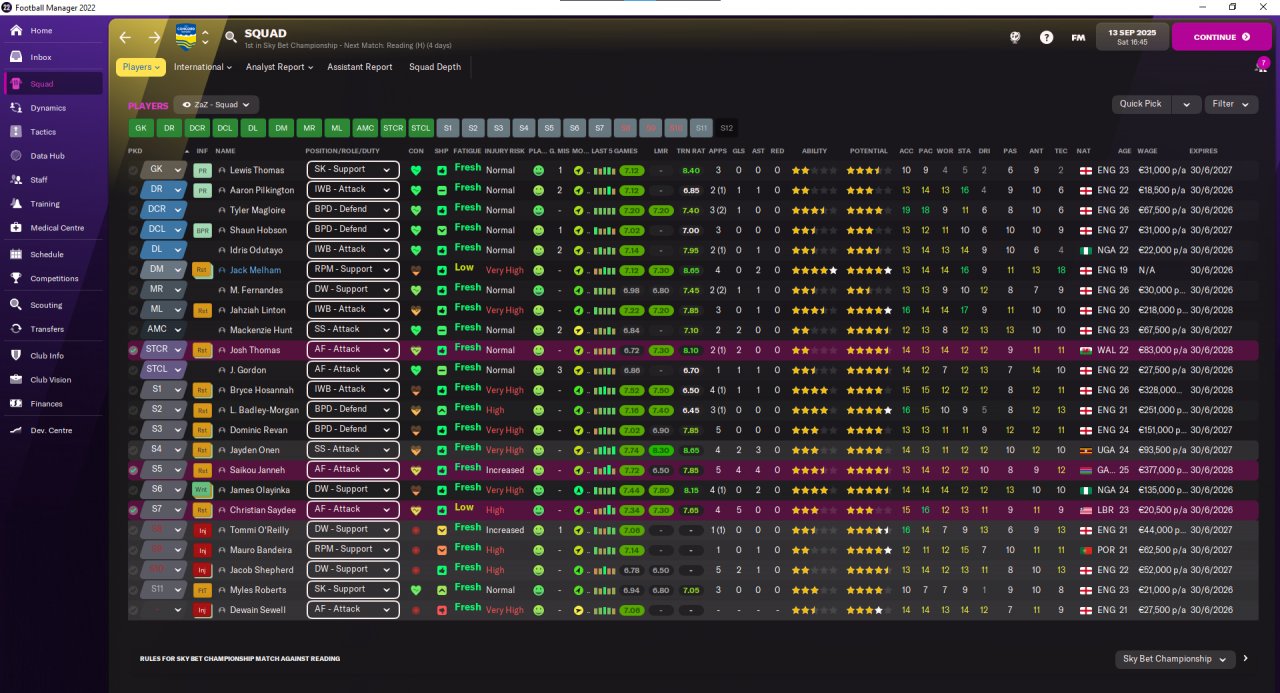Go back with the left arrow
This screenshot has height=693, width=1280.
click(125, 37)
